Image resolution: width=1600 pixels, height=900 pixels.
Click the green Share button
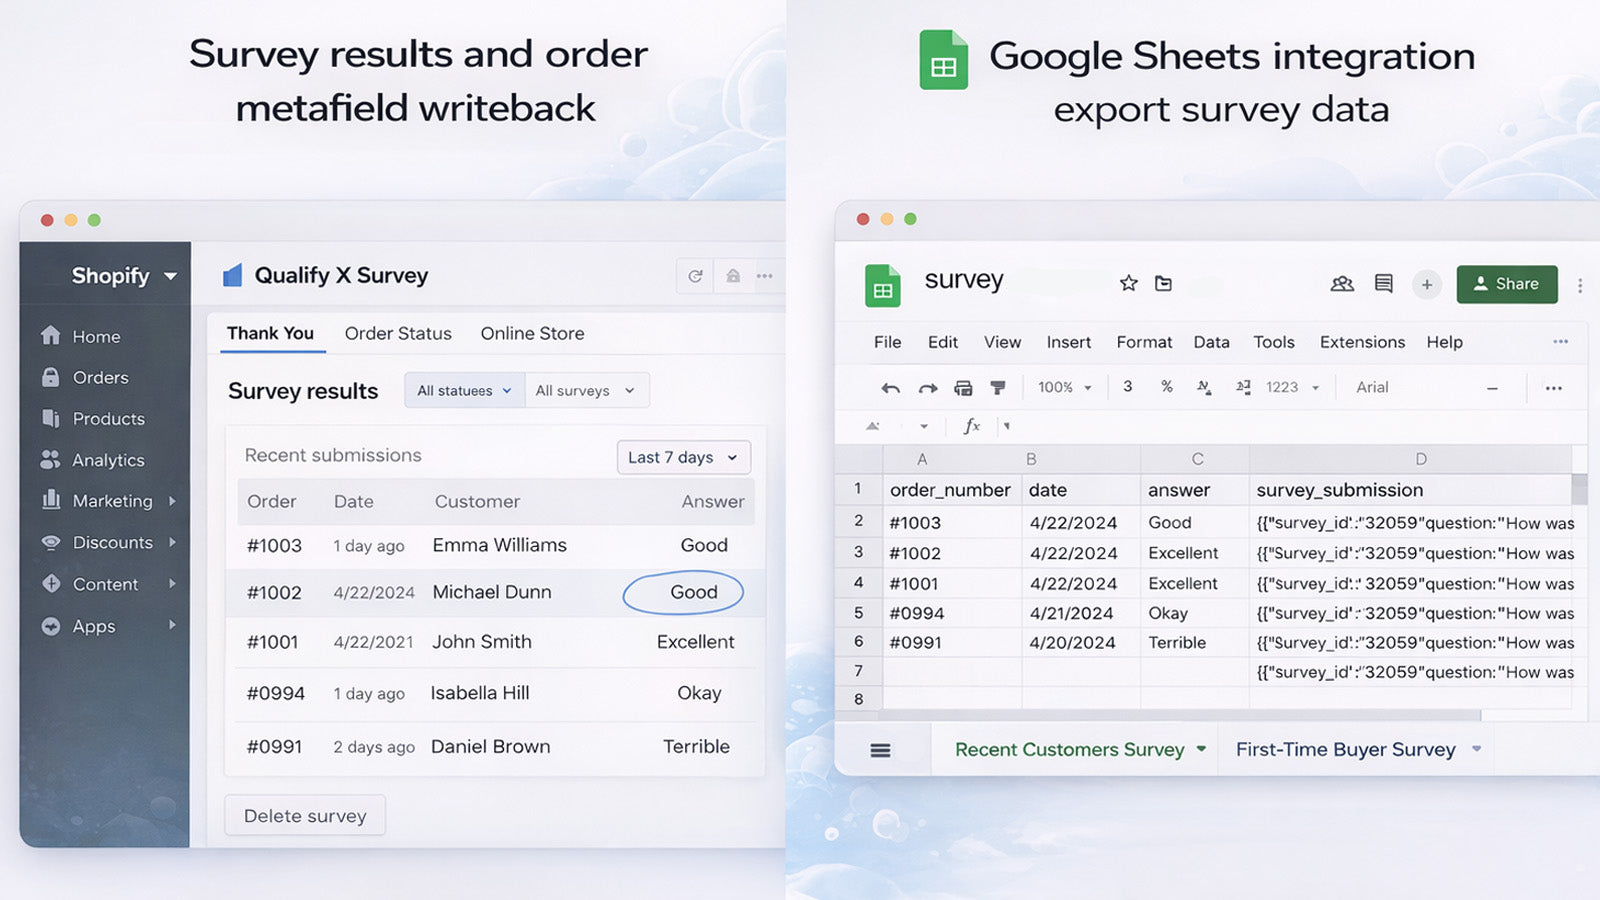click(x=1506, y=284)
